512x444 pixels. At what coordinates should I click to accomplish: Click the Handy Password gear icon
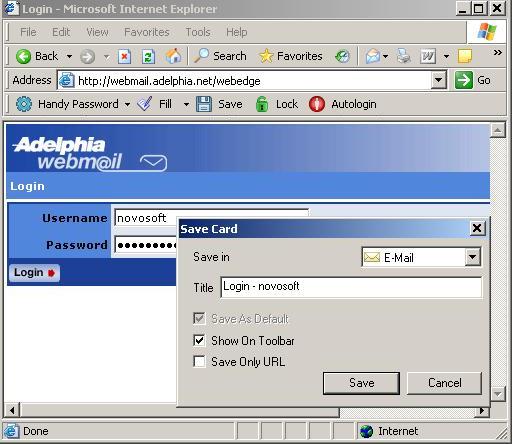pyautogui.click(x=24, y=104)
